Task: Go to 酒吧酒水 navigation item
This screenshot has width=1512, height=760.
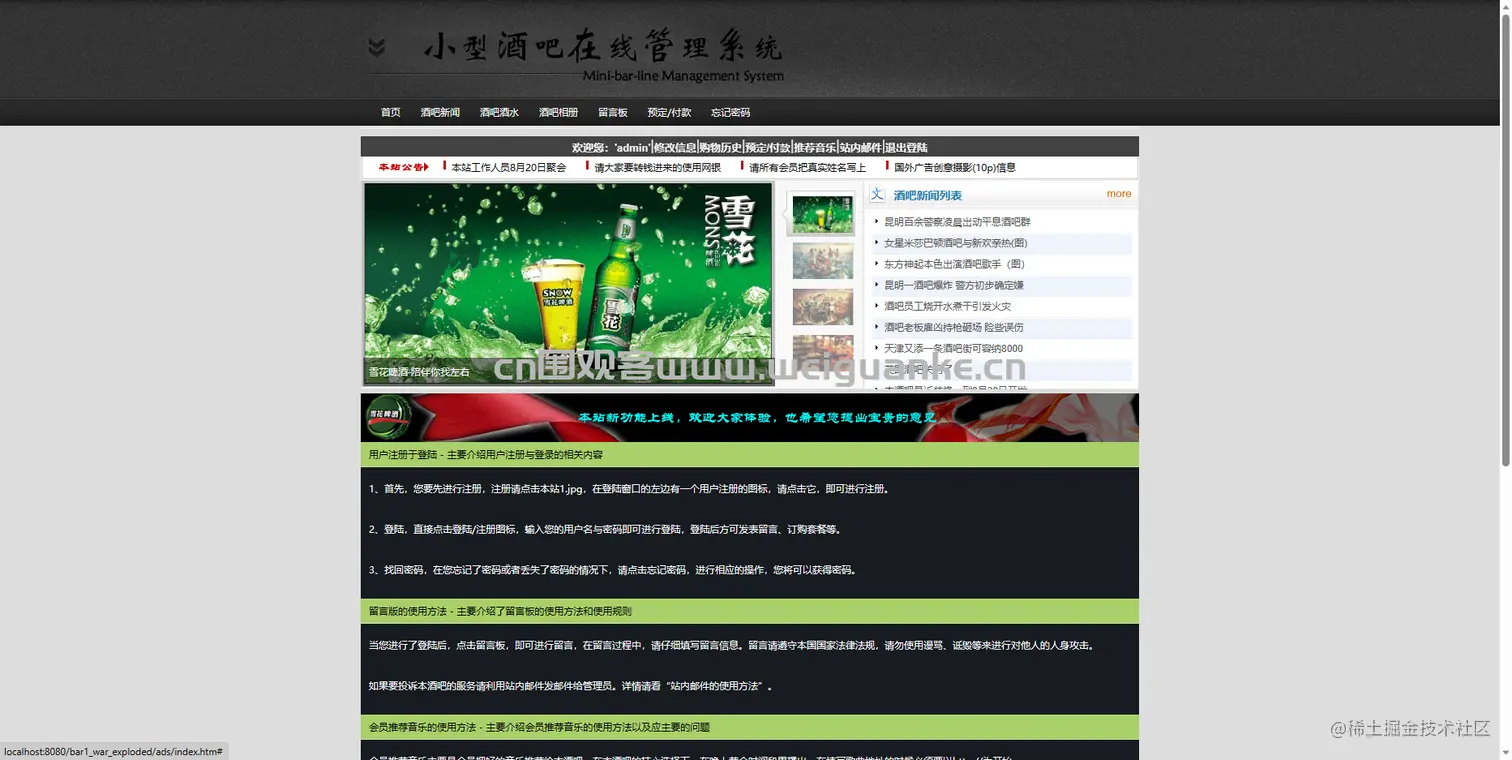Action: tap(499, 113)
